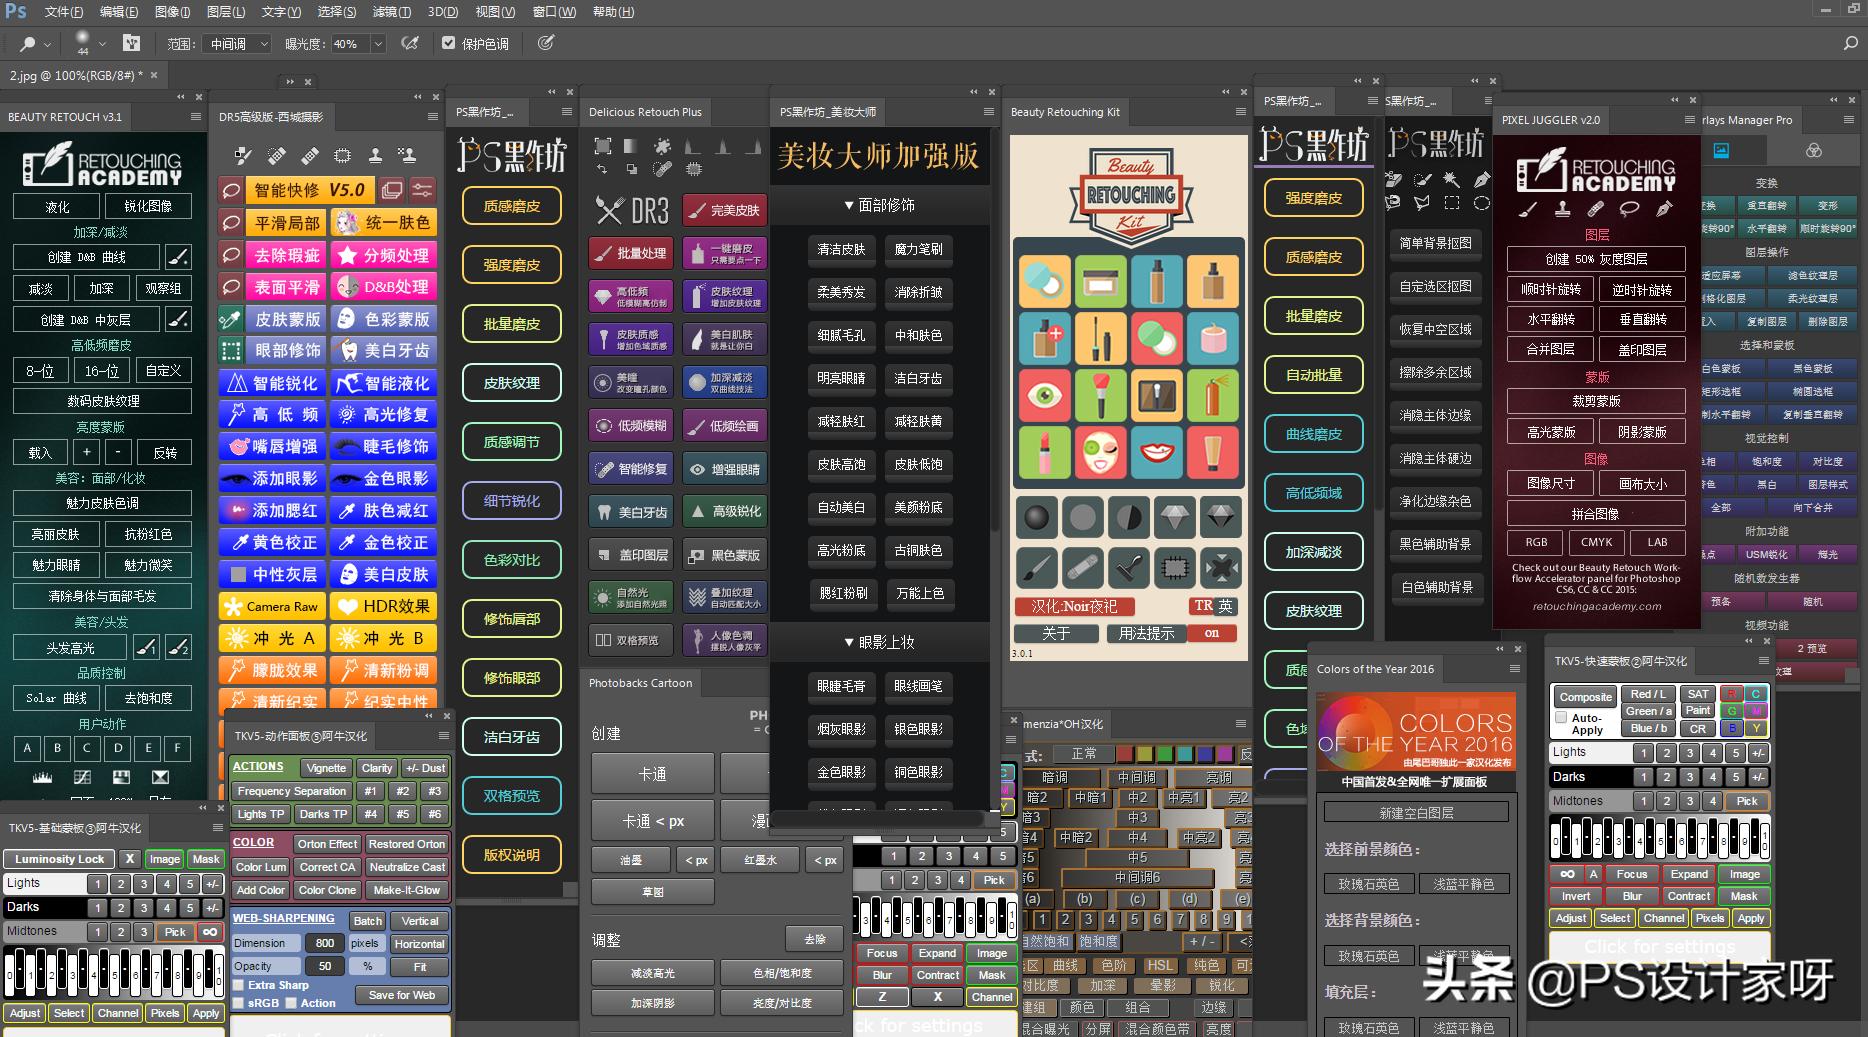The width and height of the screenshot is (1868, 1037).
Task: Open the 曝光度 40% dropdown arrow
Action: 378,44
